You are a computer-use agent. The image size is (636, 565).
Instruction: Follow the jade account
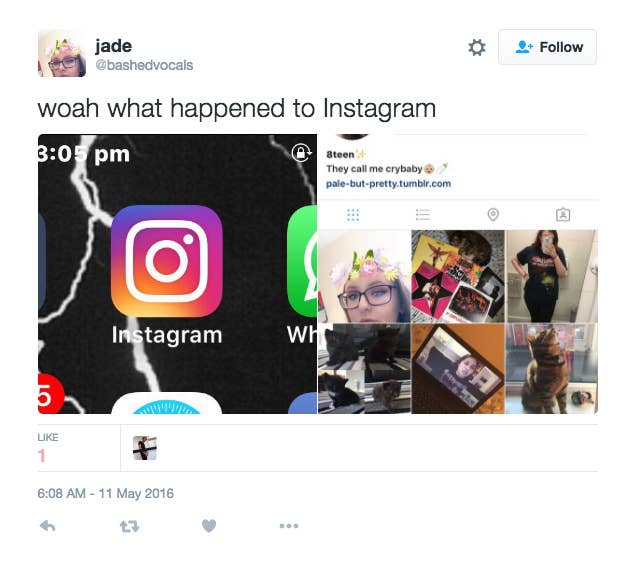(547, 47)
